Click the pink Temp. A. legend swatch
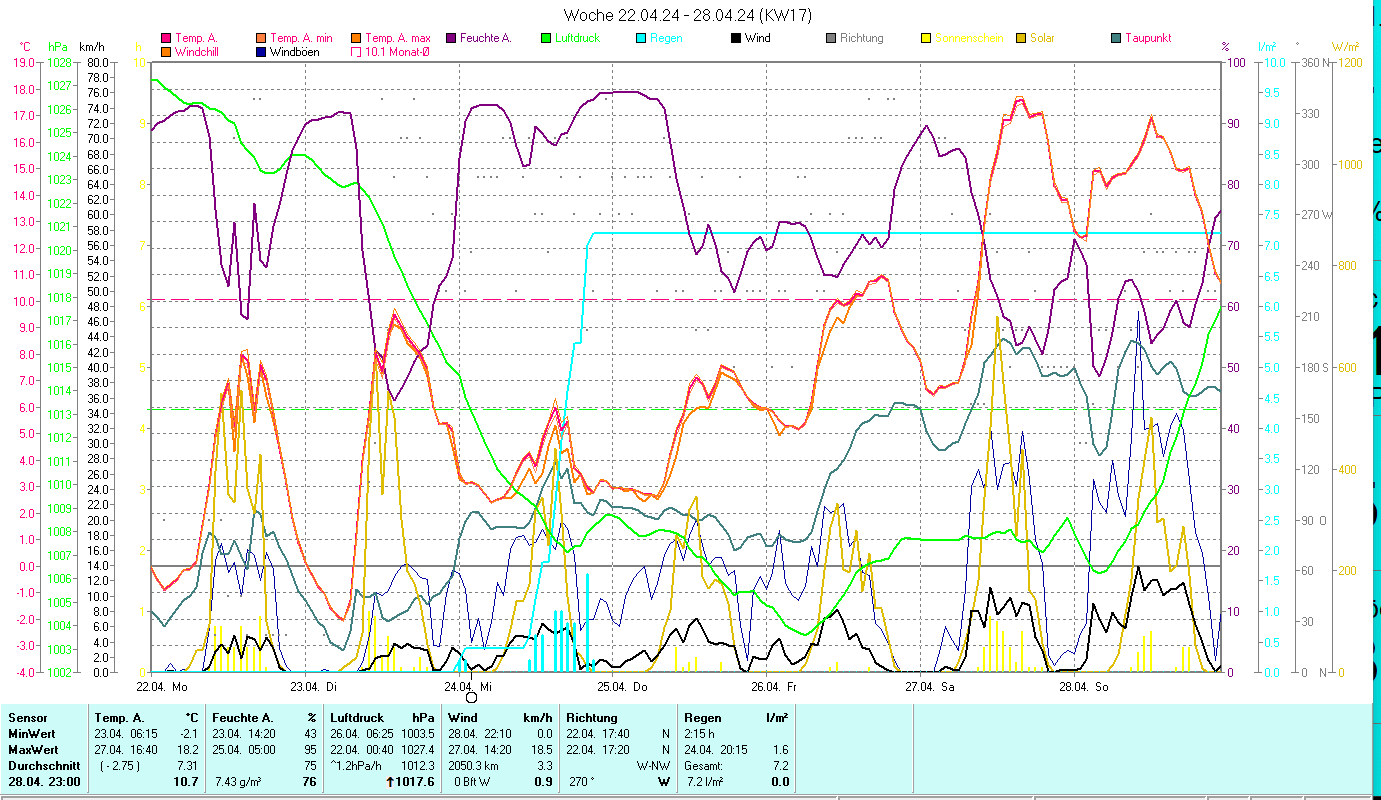 point(165,39)
